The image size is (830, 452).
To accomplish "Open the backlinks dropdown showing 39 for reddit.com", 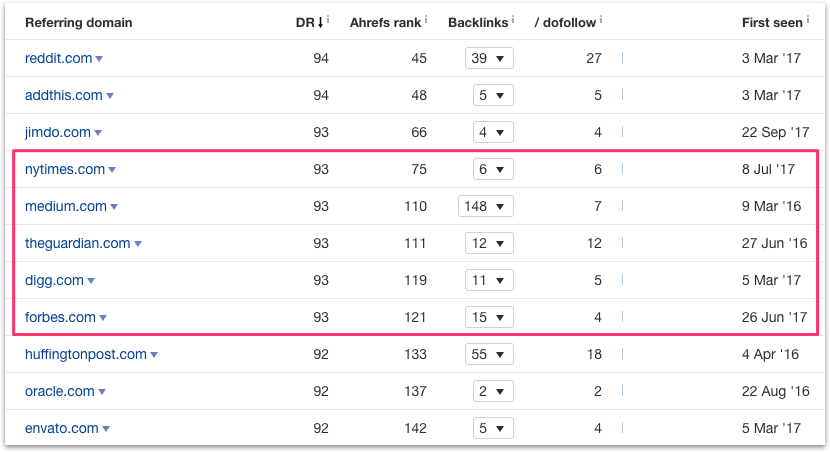I will 489,58.
